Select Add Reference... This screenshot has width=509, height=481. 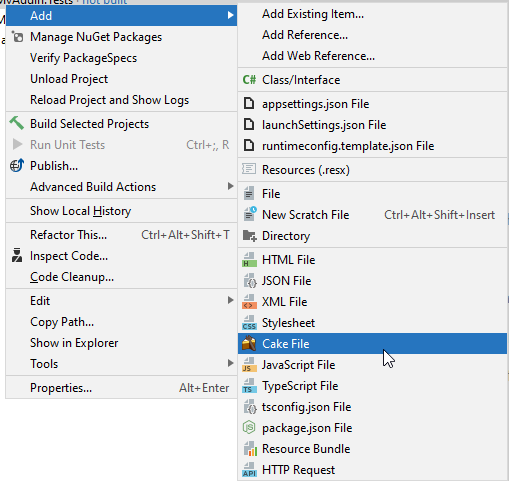pos(372,35)
